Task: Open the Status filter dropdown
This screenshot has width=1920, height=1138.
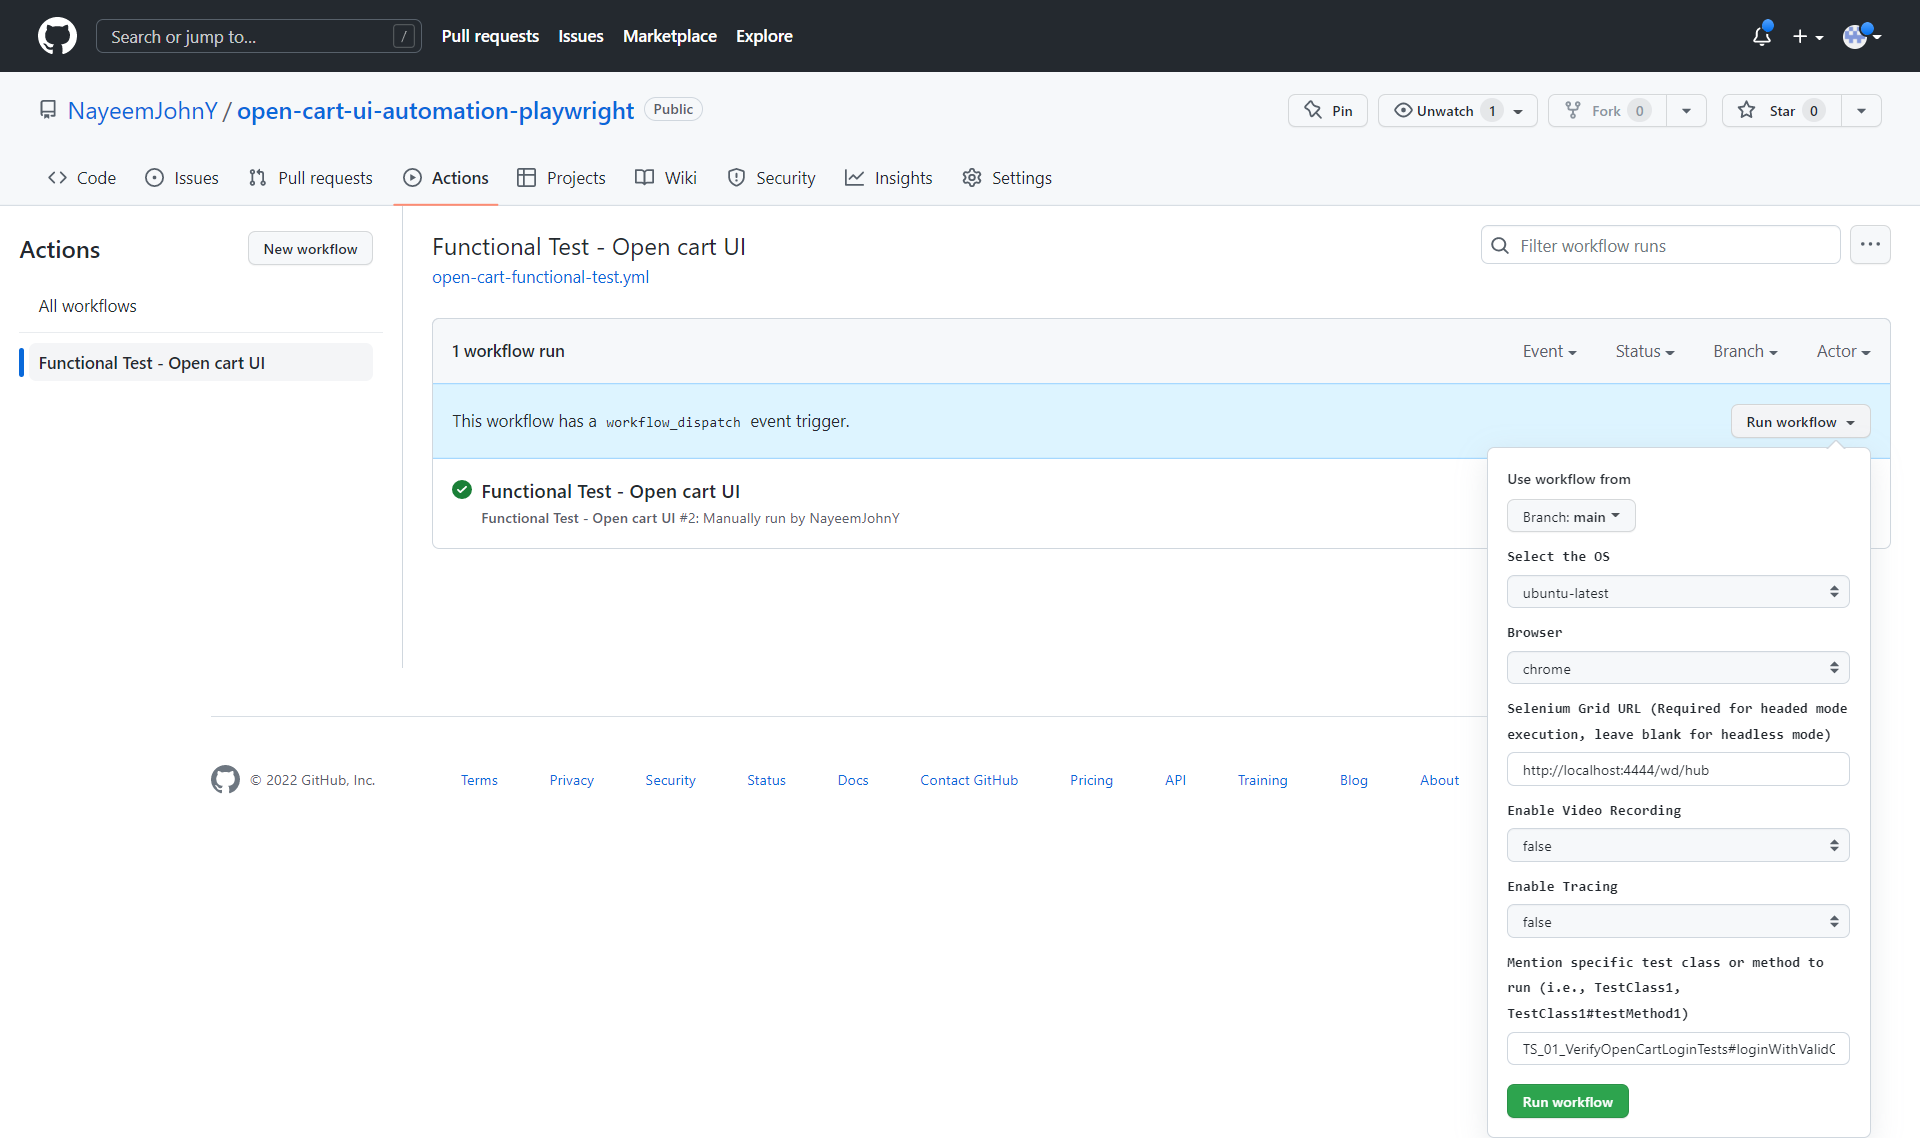Action: click(x=1644, y=351)
